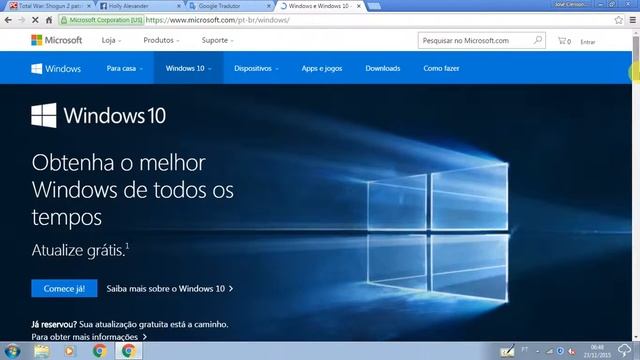Viewport: 640px width, 360px height.
Task: Click the Microsoft Corporation security padlock badge
Action: click(101, 20)
